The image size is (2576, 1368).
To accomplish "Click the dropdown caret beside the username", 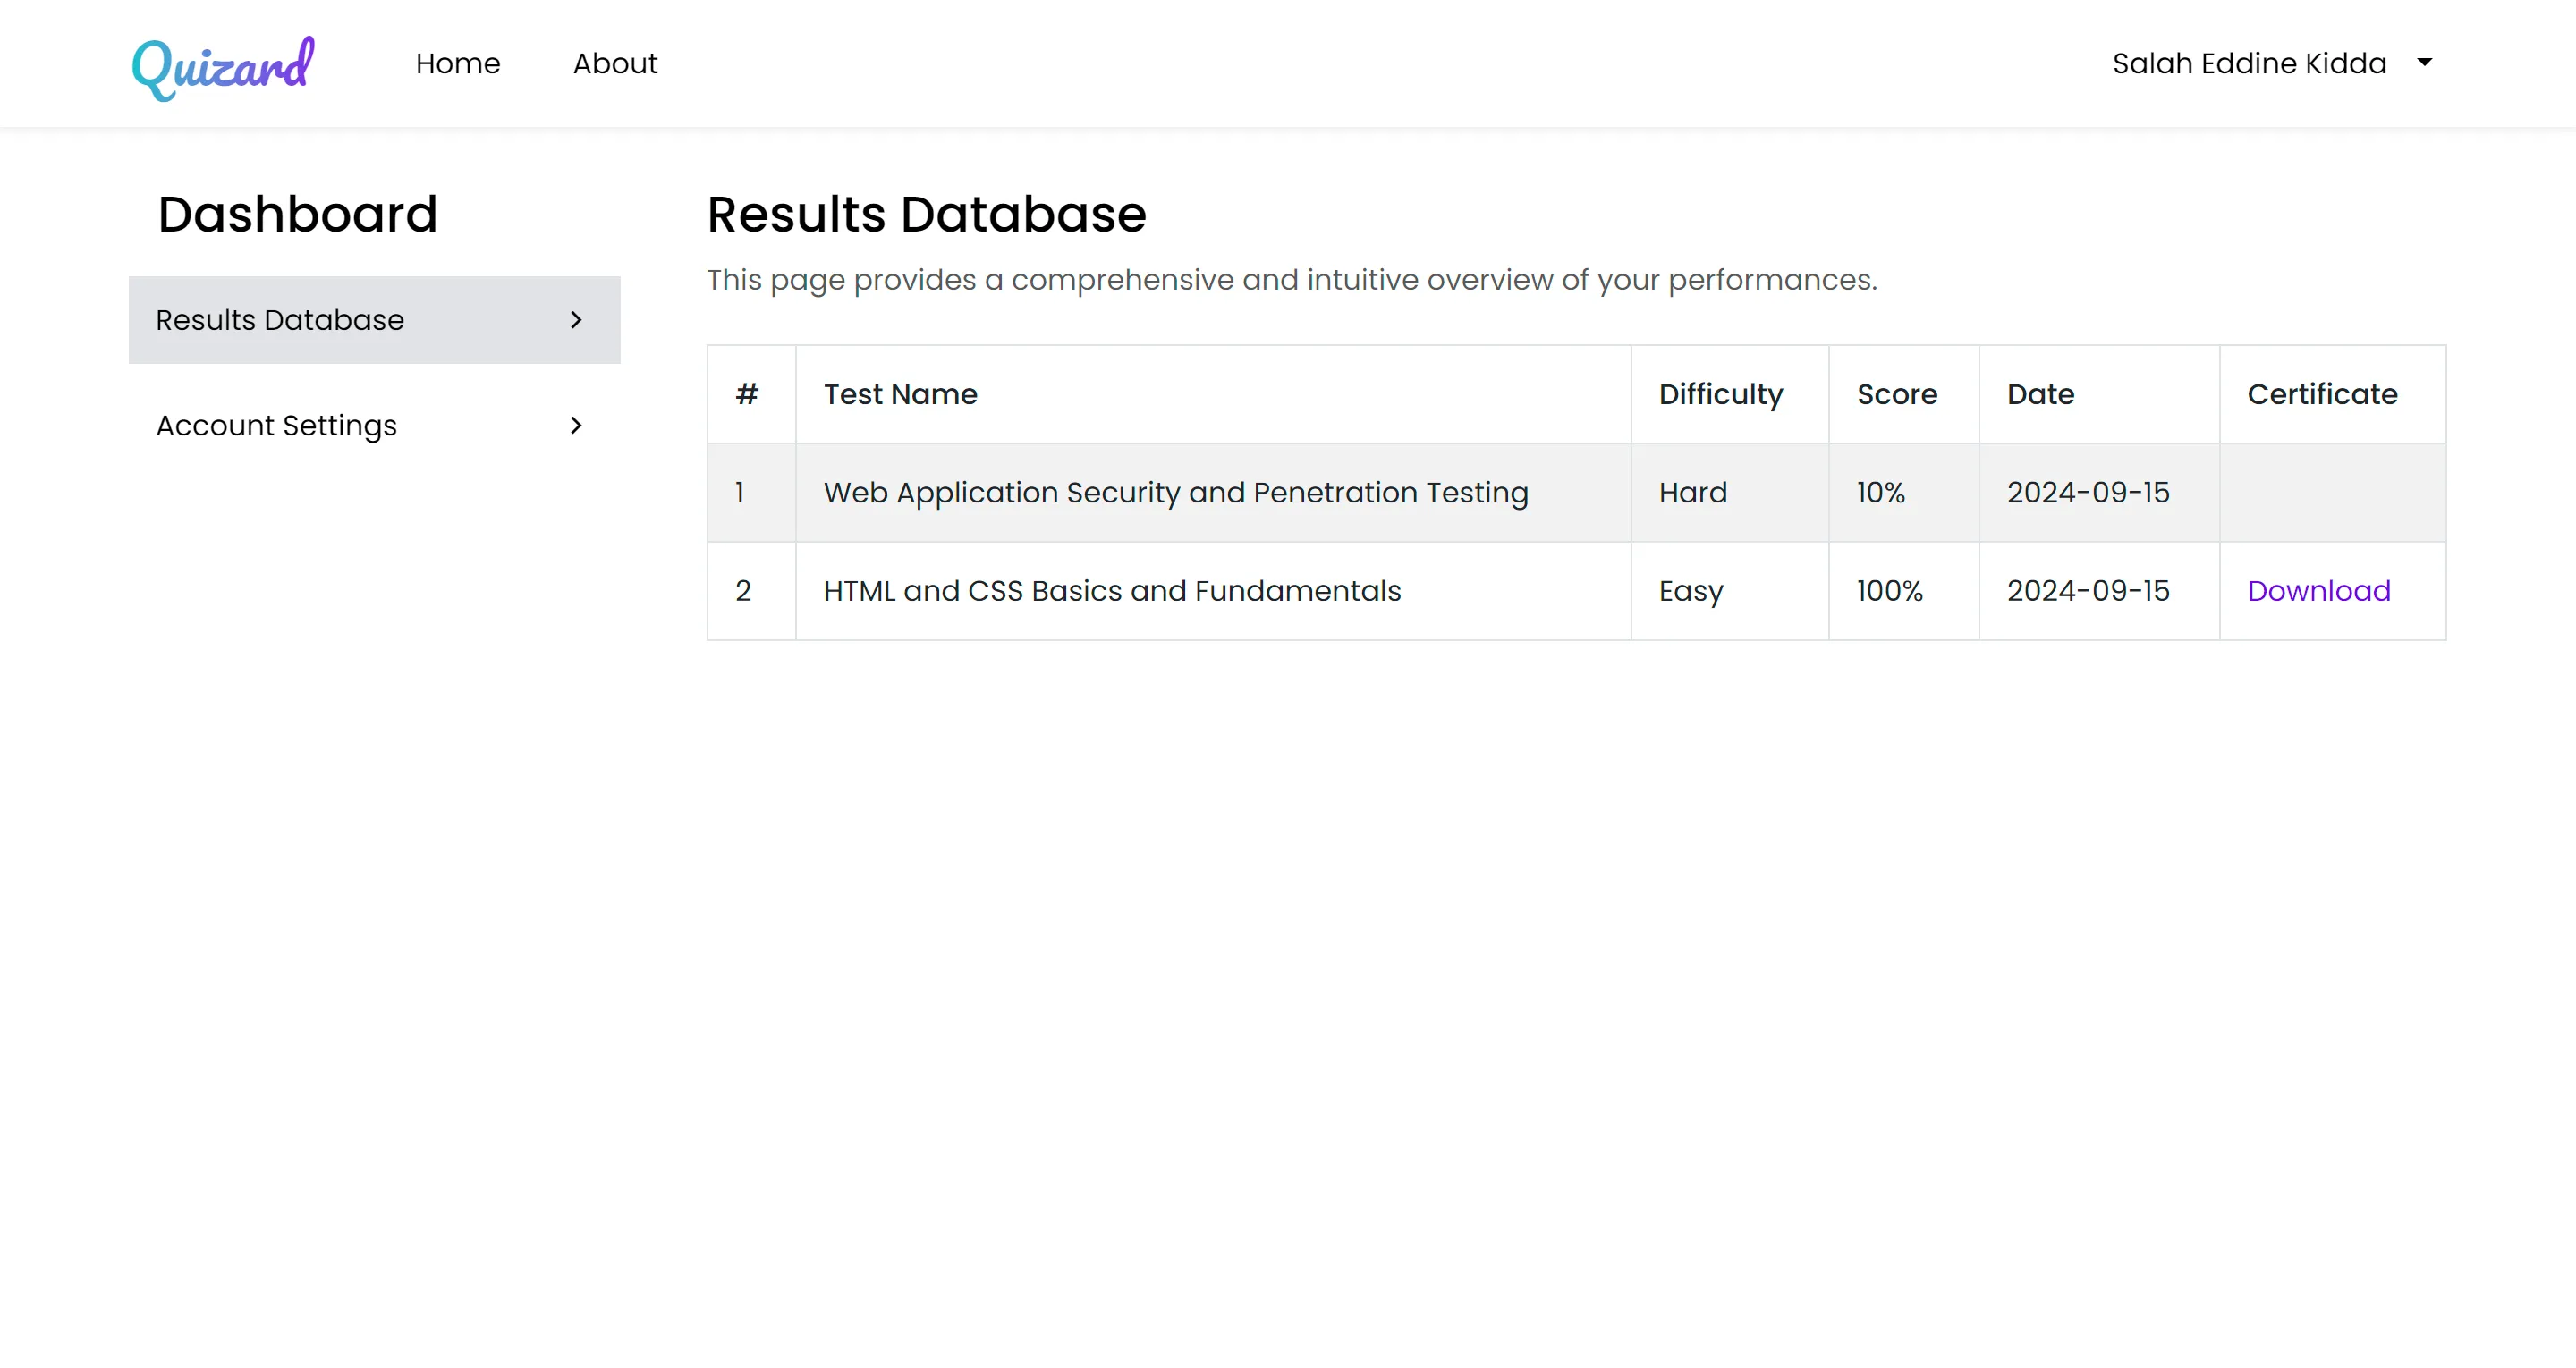I will 2424,62.
